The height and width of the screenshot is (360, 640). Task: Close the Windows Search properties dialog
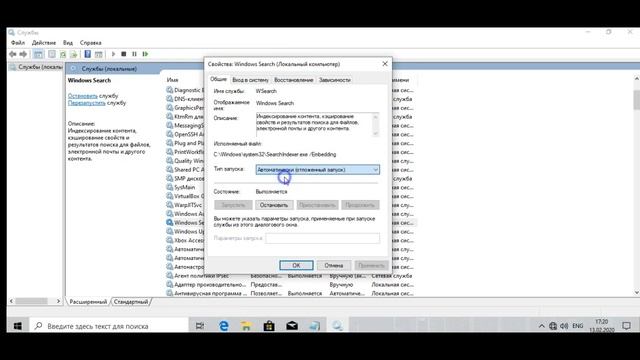384,64
